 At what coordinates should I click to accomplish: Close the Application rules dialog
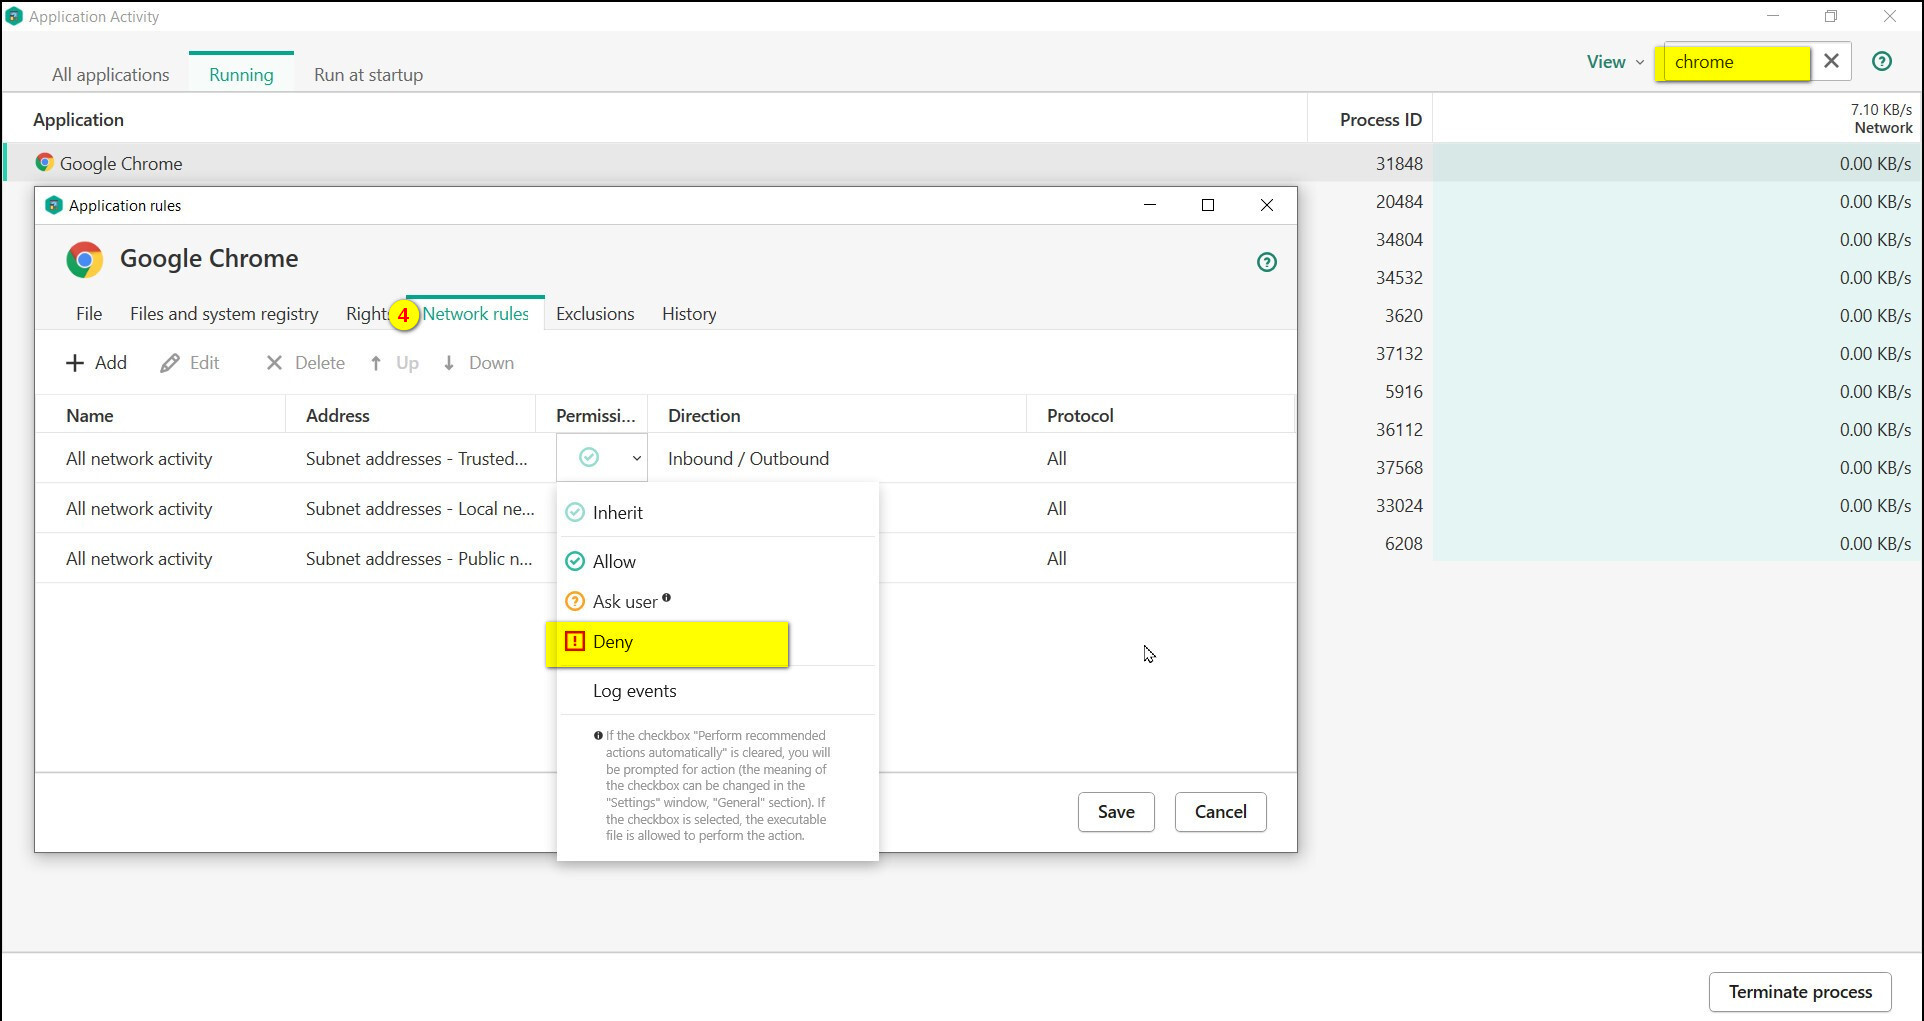coord(1267,205)
